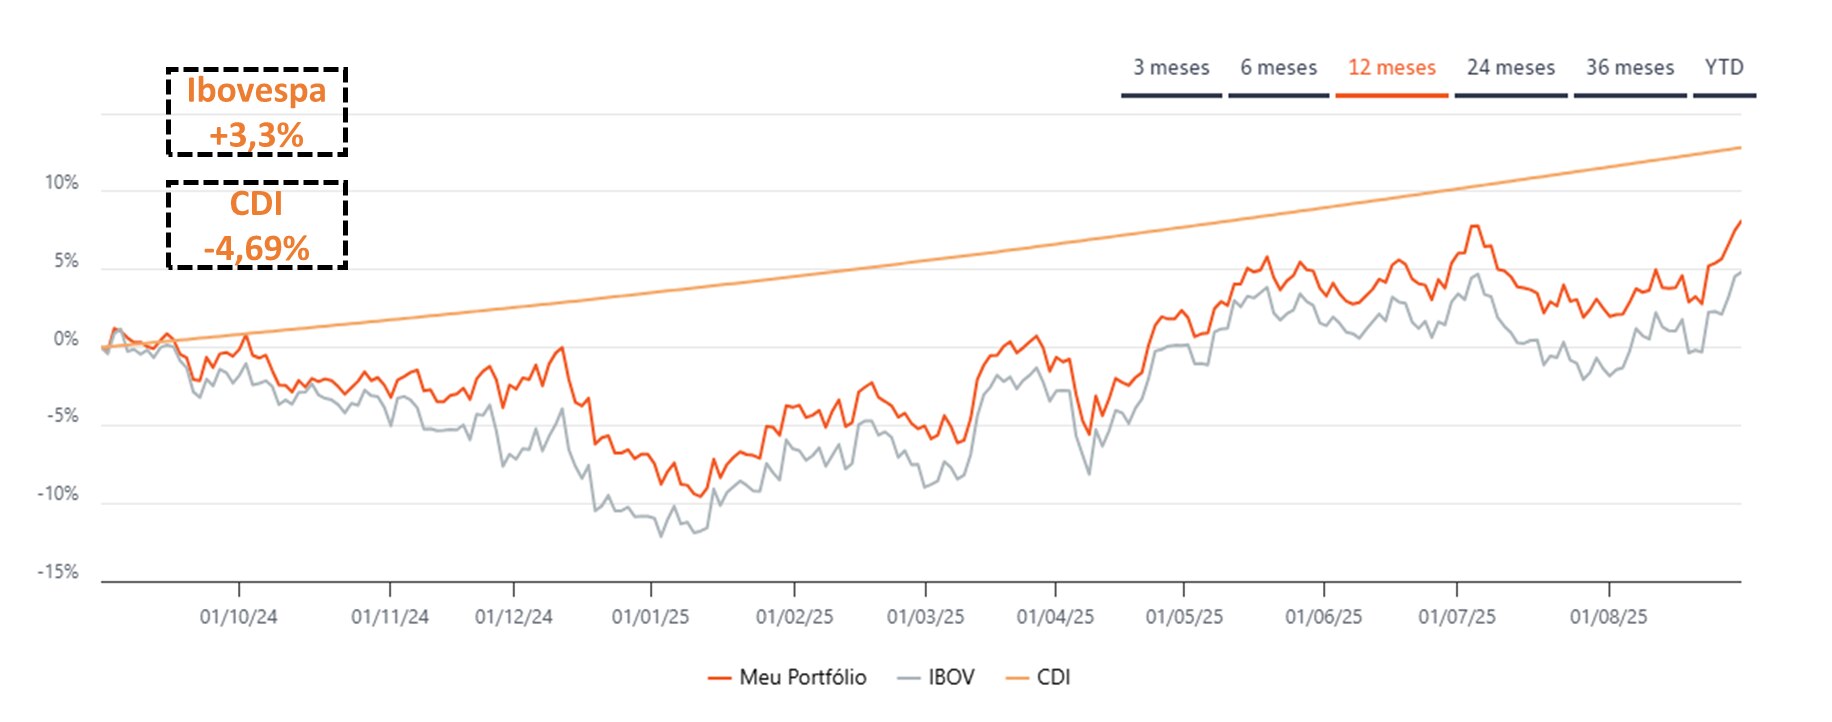Switch to YTD performance view
Image resolution: width=1832 pixels, height=722 pixels.
pyautogui.click(x=1724, y=67)
